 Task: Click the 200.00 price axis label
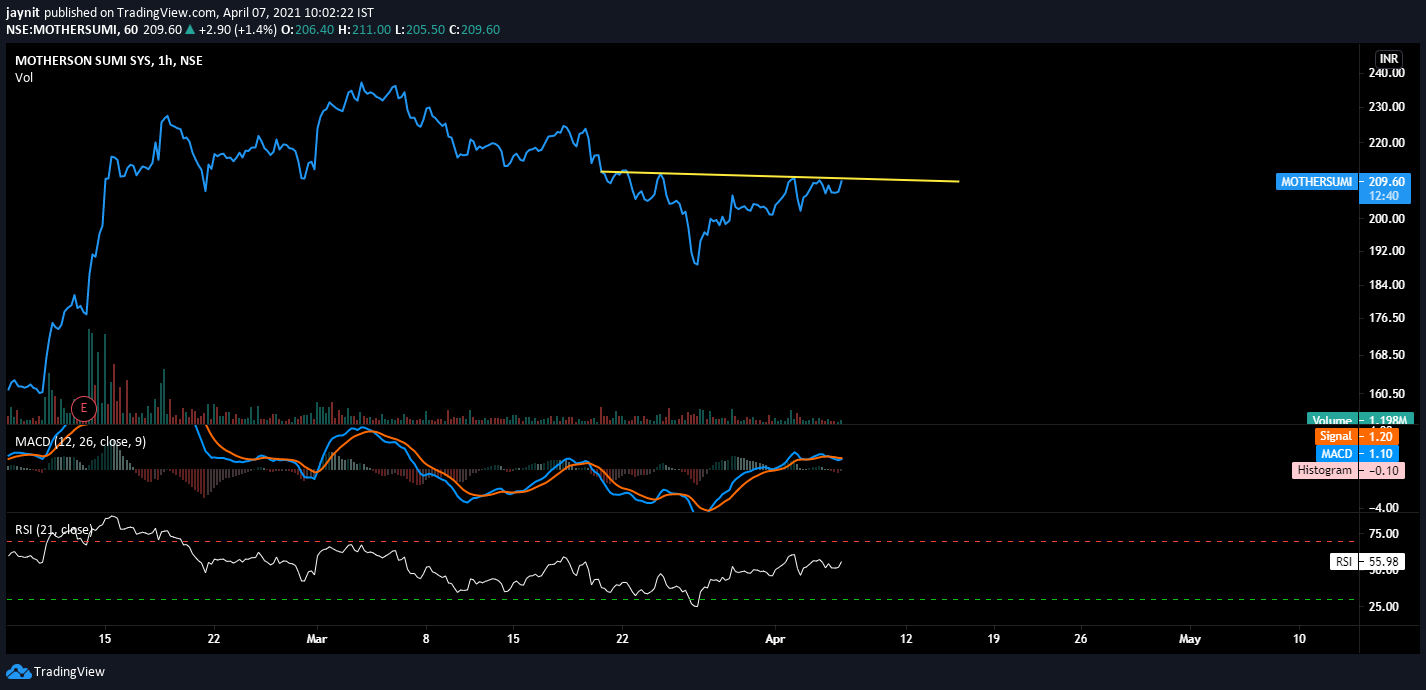click(1387, 219)
